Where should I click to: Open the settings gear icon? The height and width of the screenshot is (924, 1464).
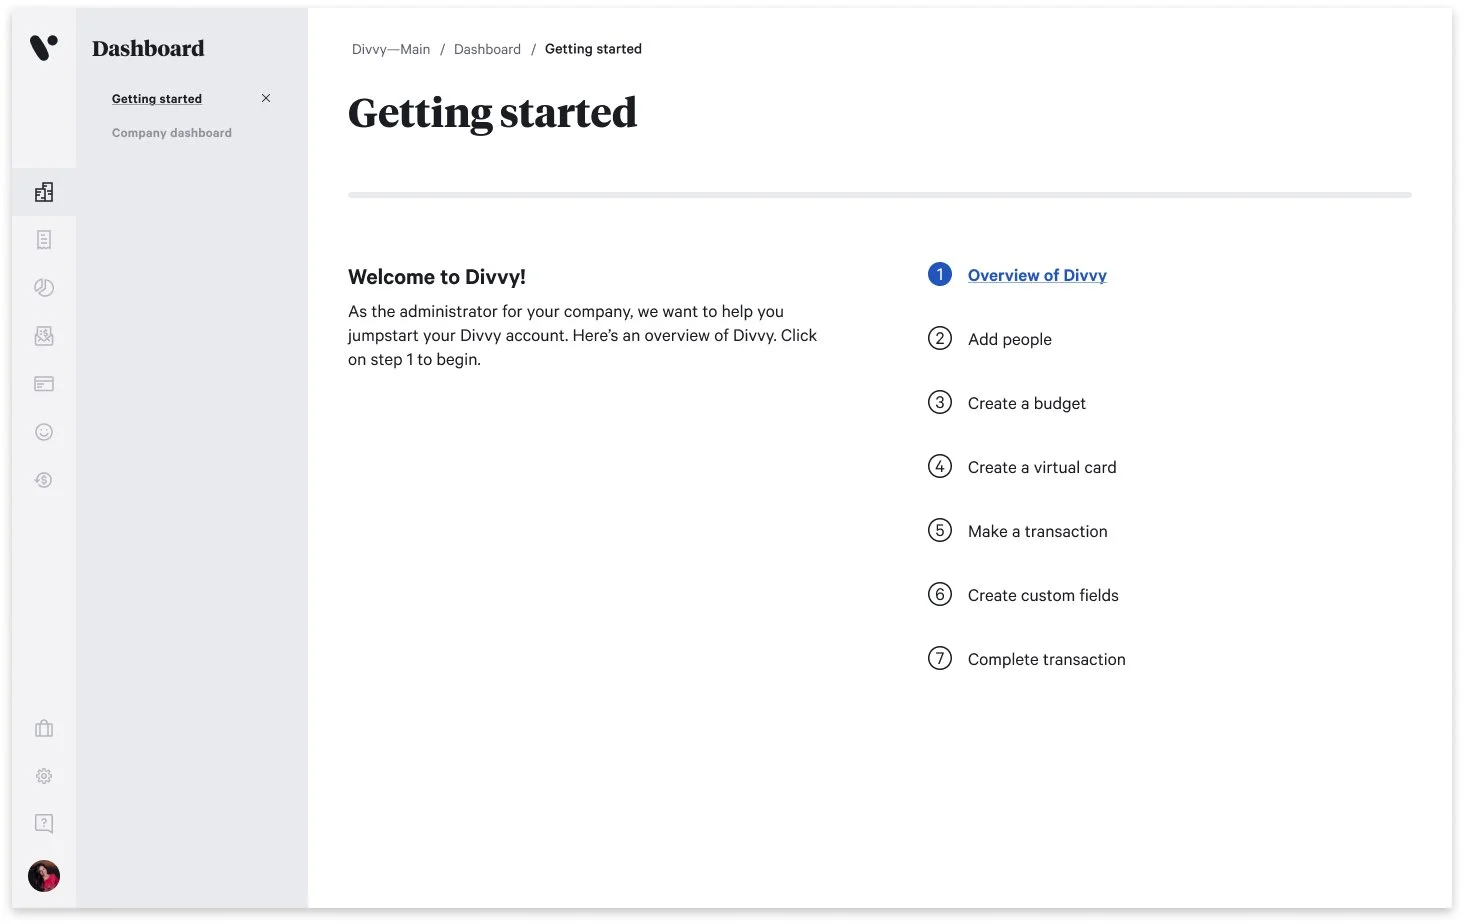click(44, 776)
